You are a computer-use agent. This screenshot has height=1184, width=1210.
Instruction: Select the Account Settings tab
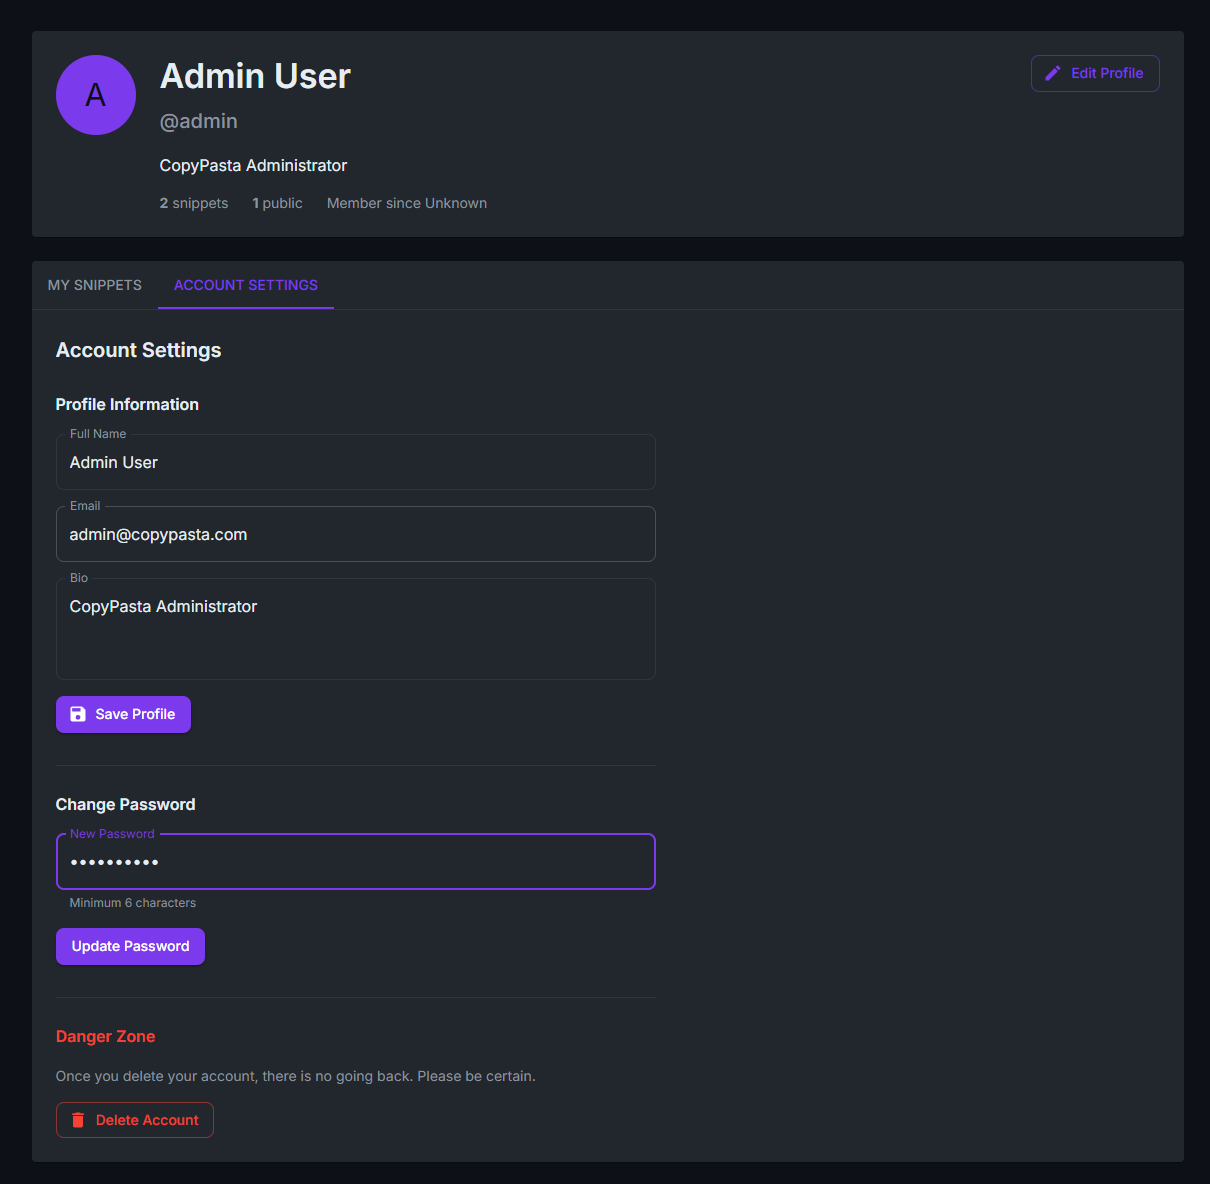246,285
